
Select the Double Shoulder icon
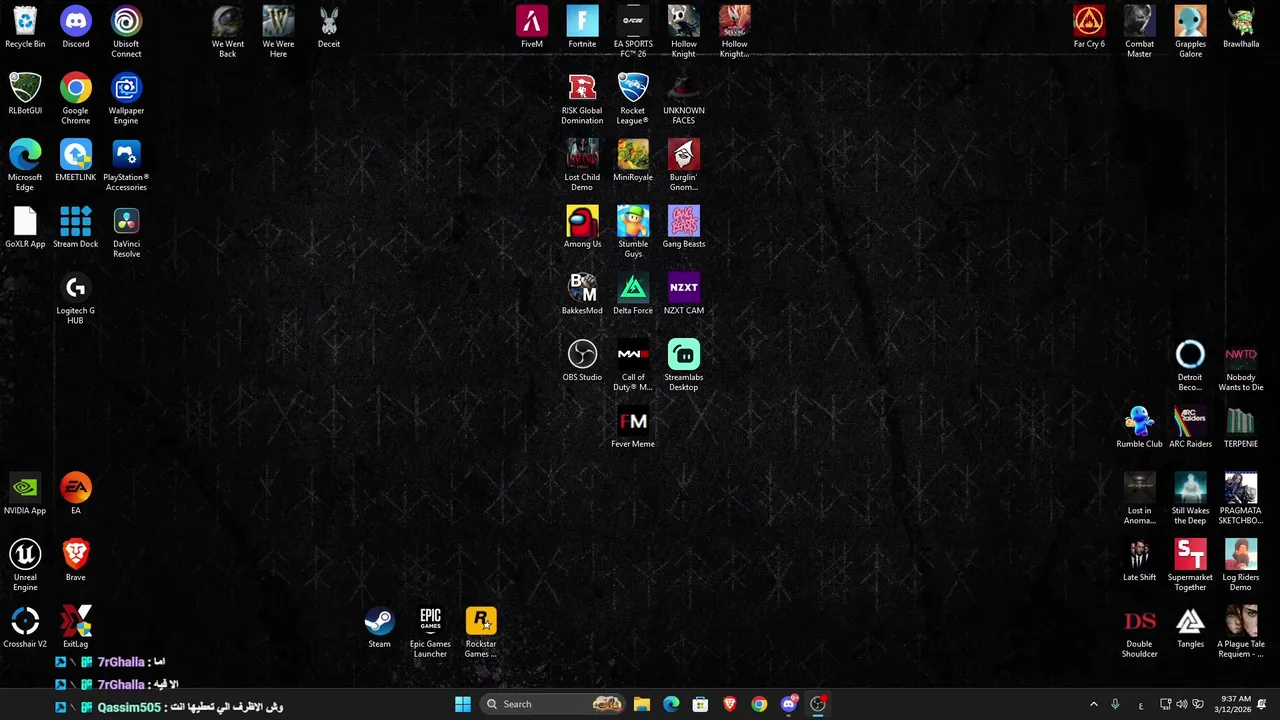click(x=1140, y=632)
